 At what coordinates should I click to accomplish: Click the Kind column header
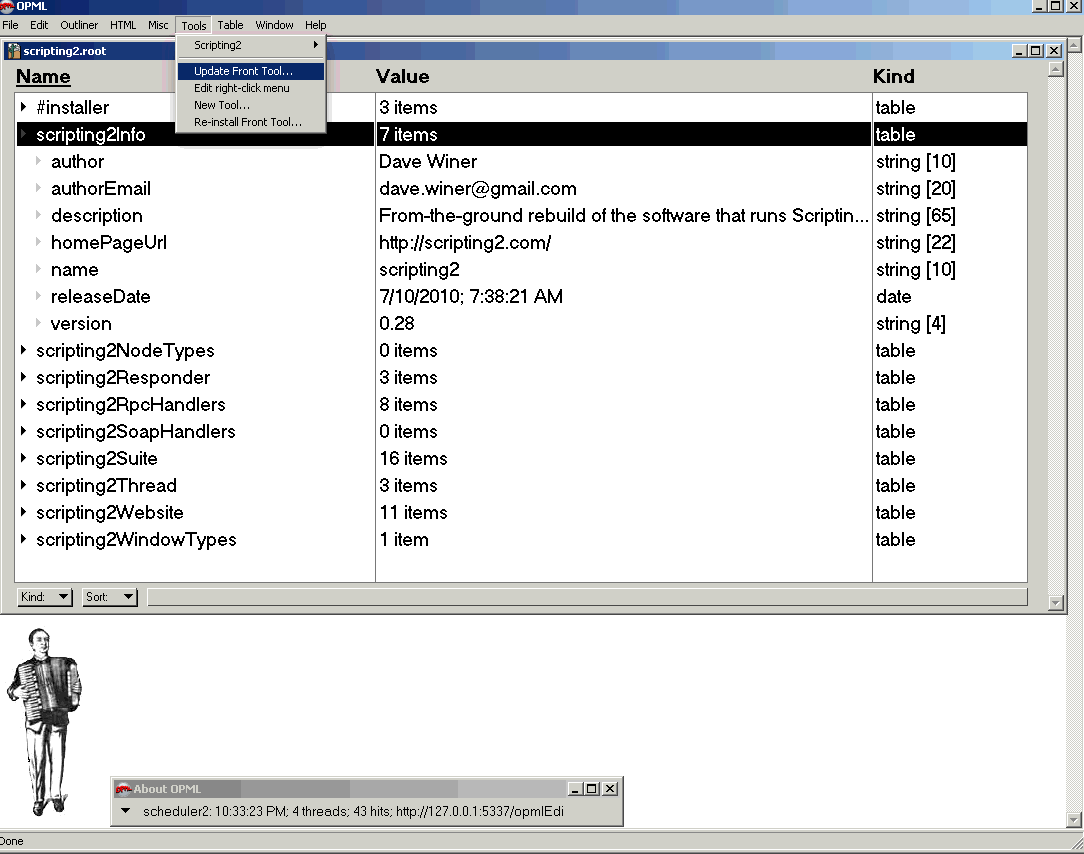pos(893,77)
